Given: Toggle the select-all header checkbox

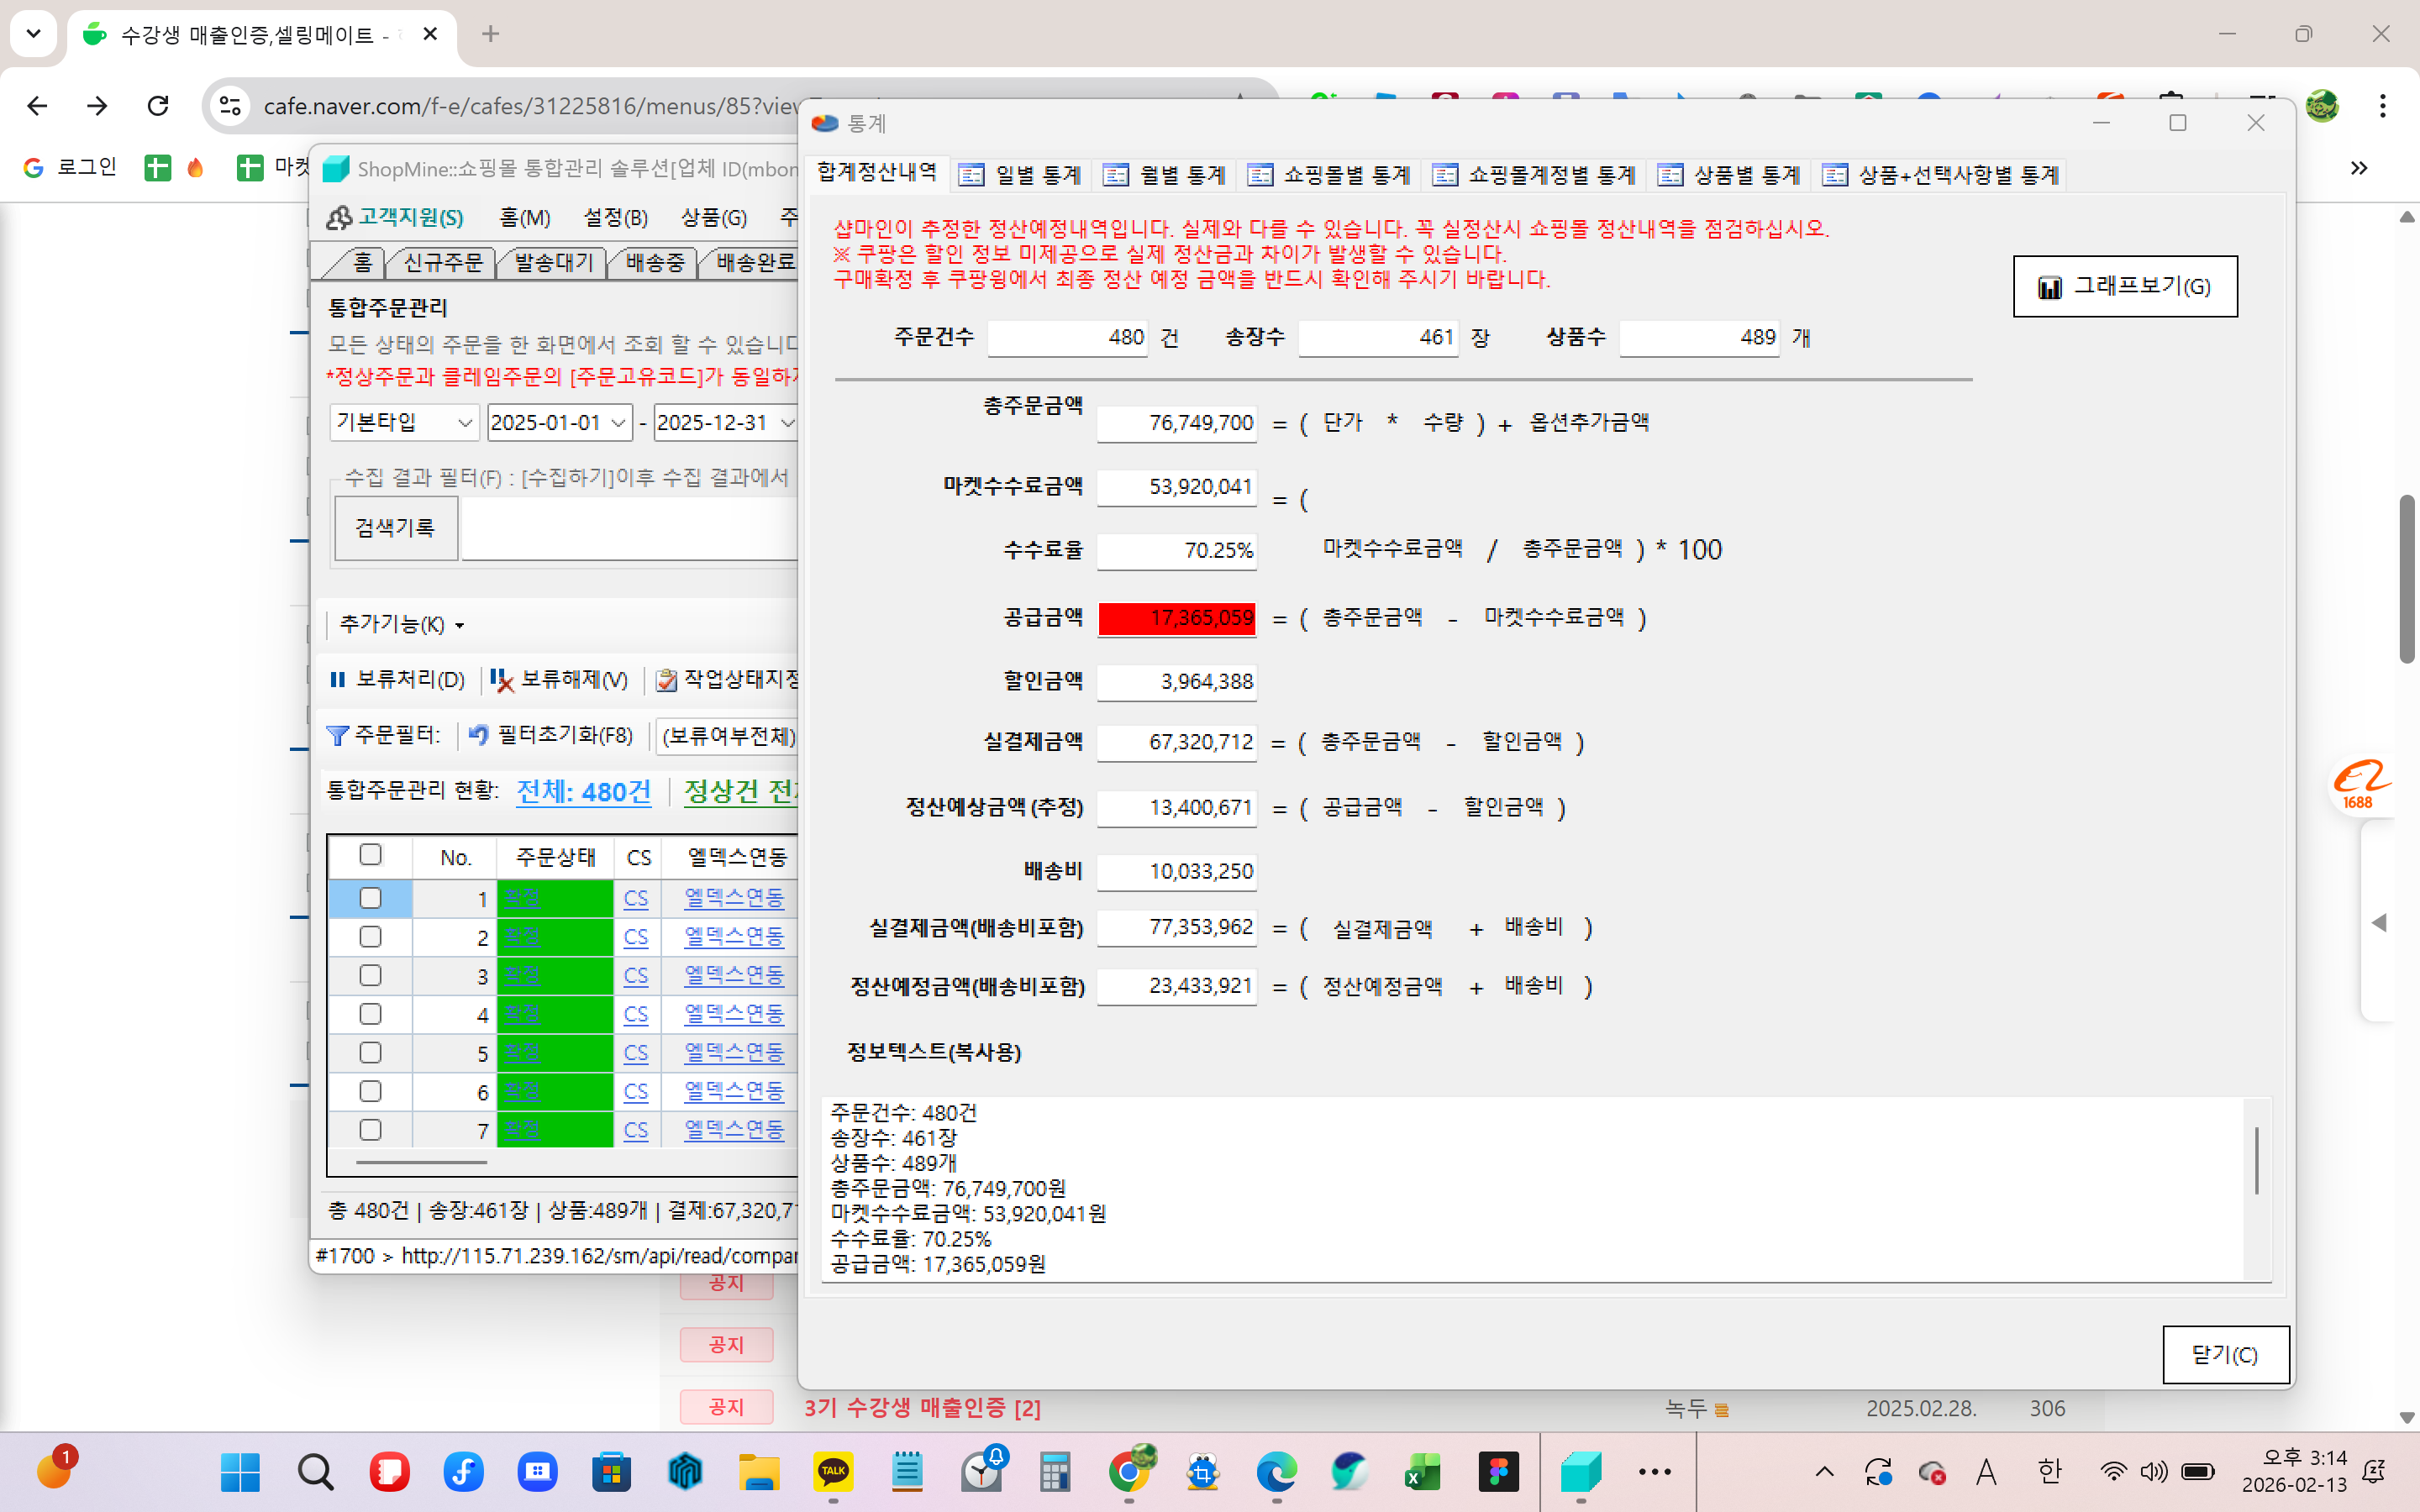Looking at the screenshot, I should [370, 855].
